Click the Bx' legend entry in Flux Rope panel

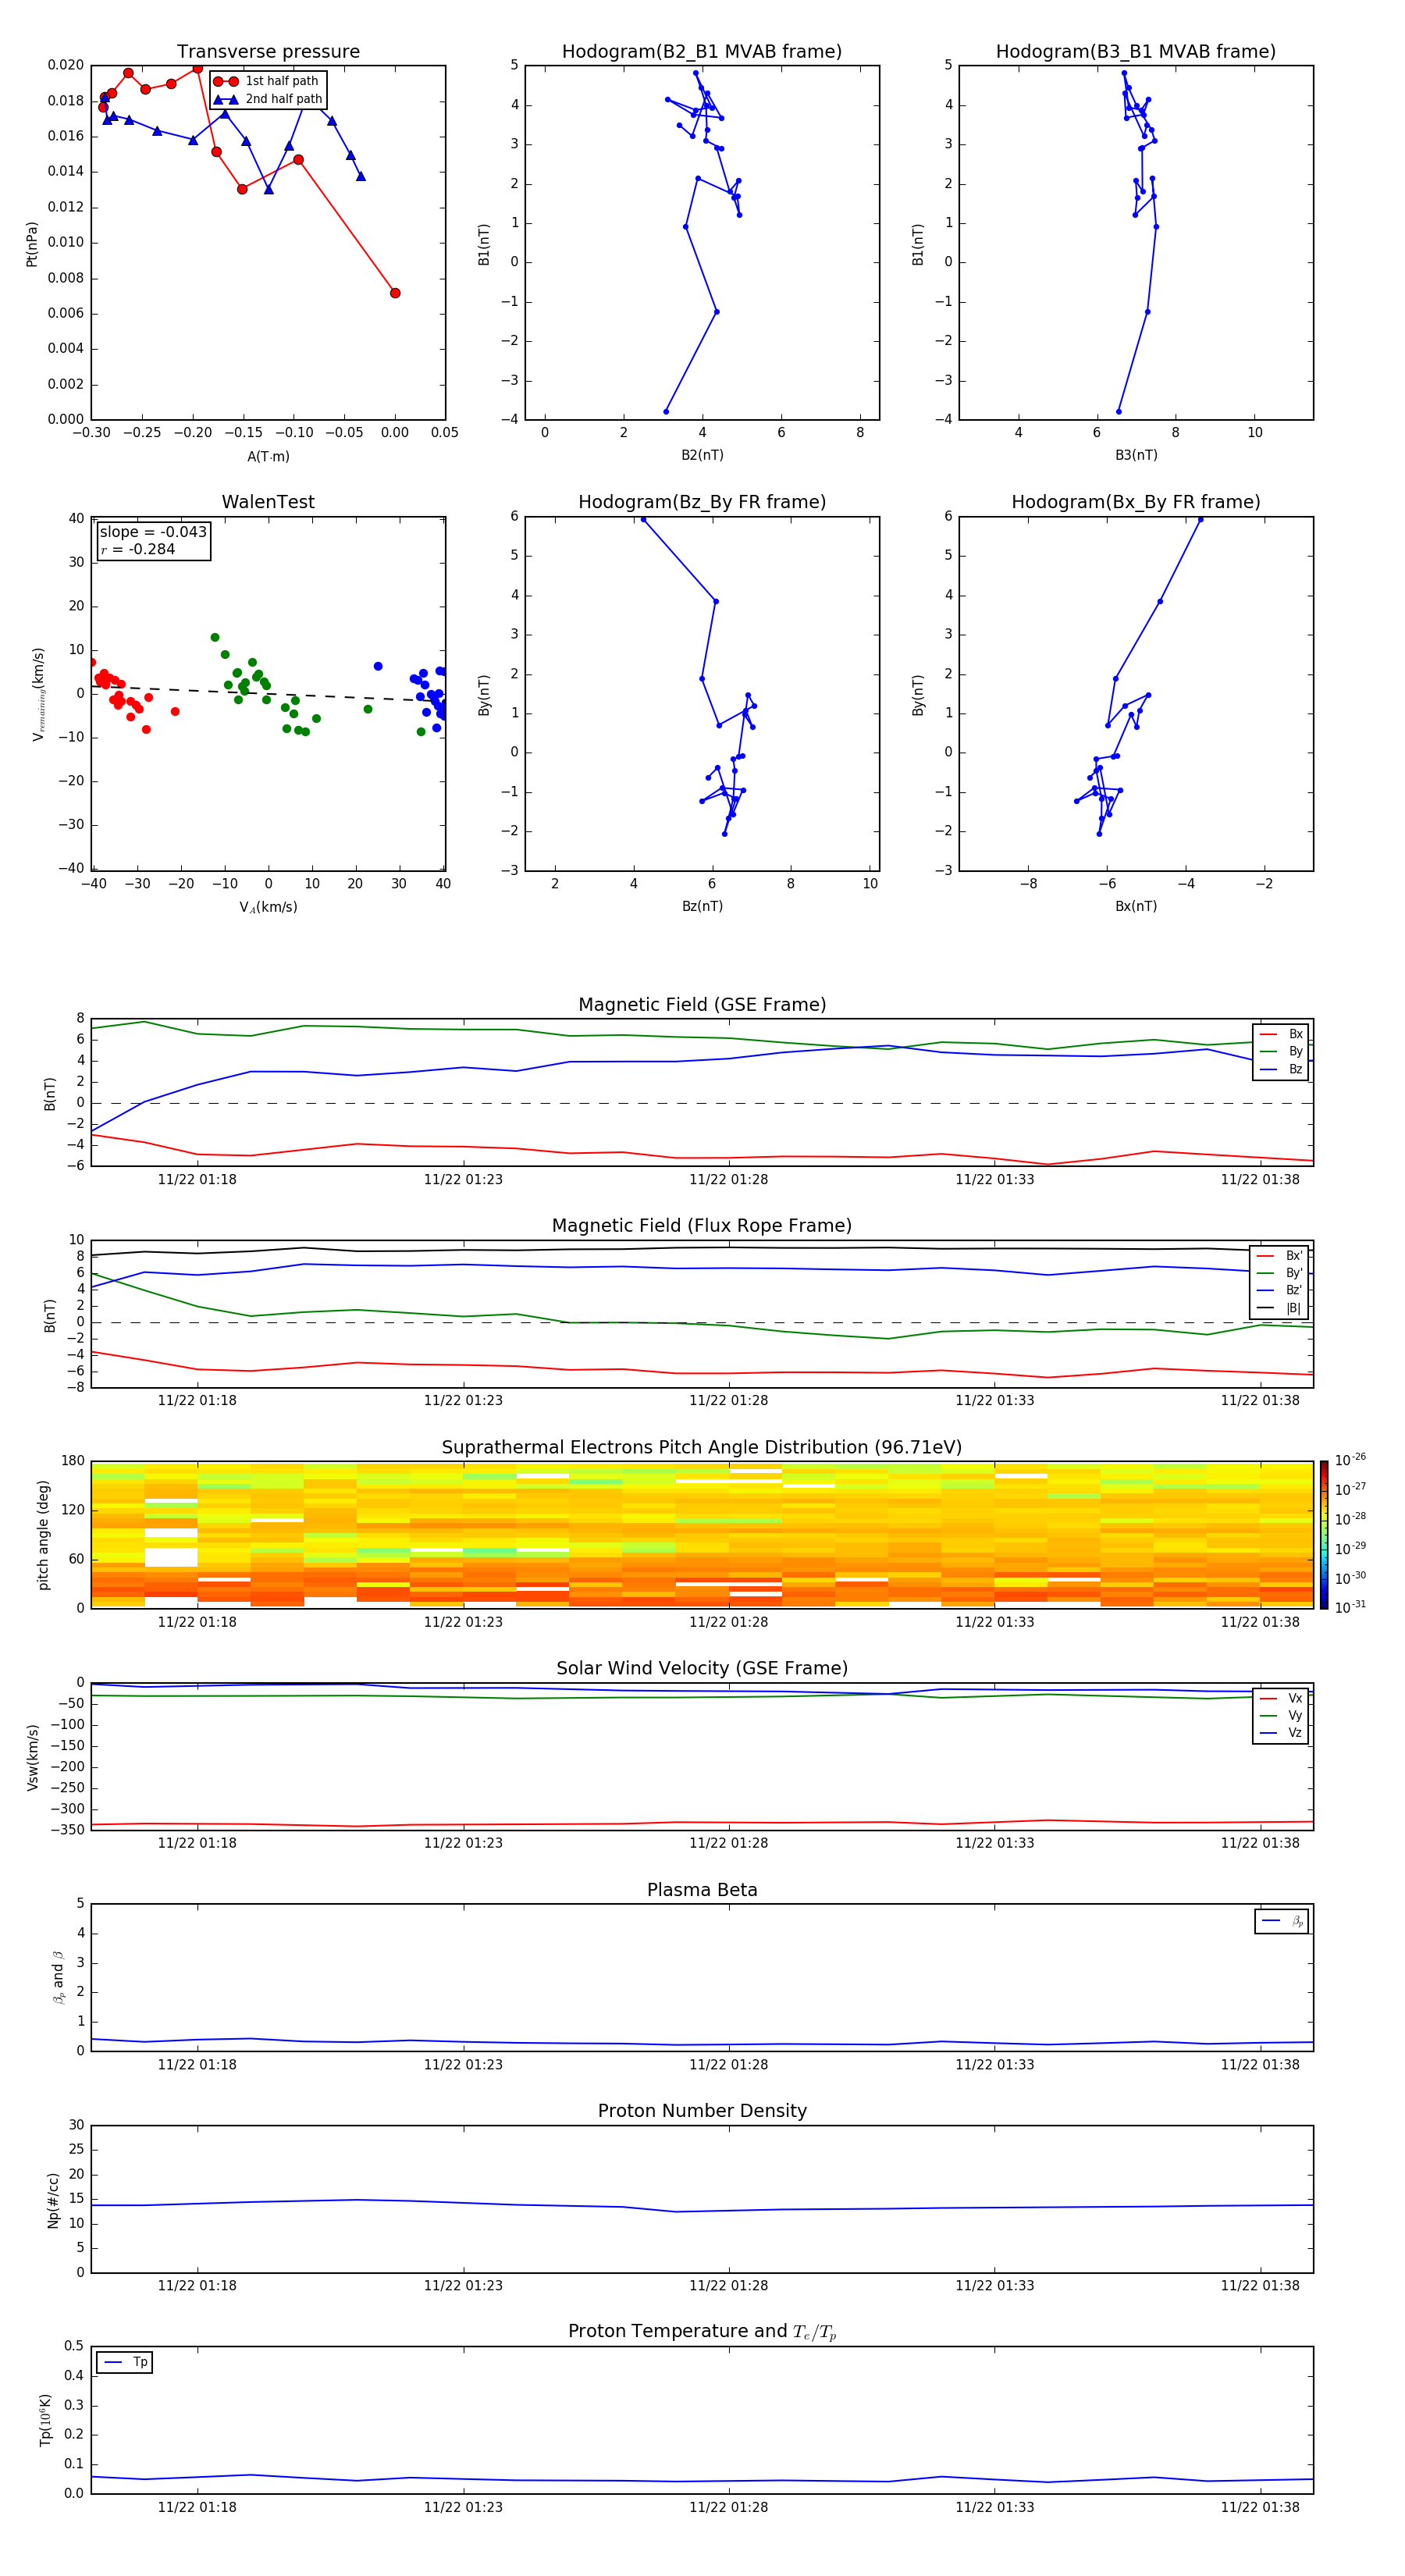click(x=1280, y=1256)
